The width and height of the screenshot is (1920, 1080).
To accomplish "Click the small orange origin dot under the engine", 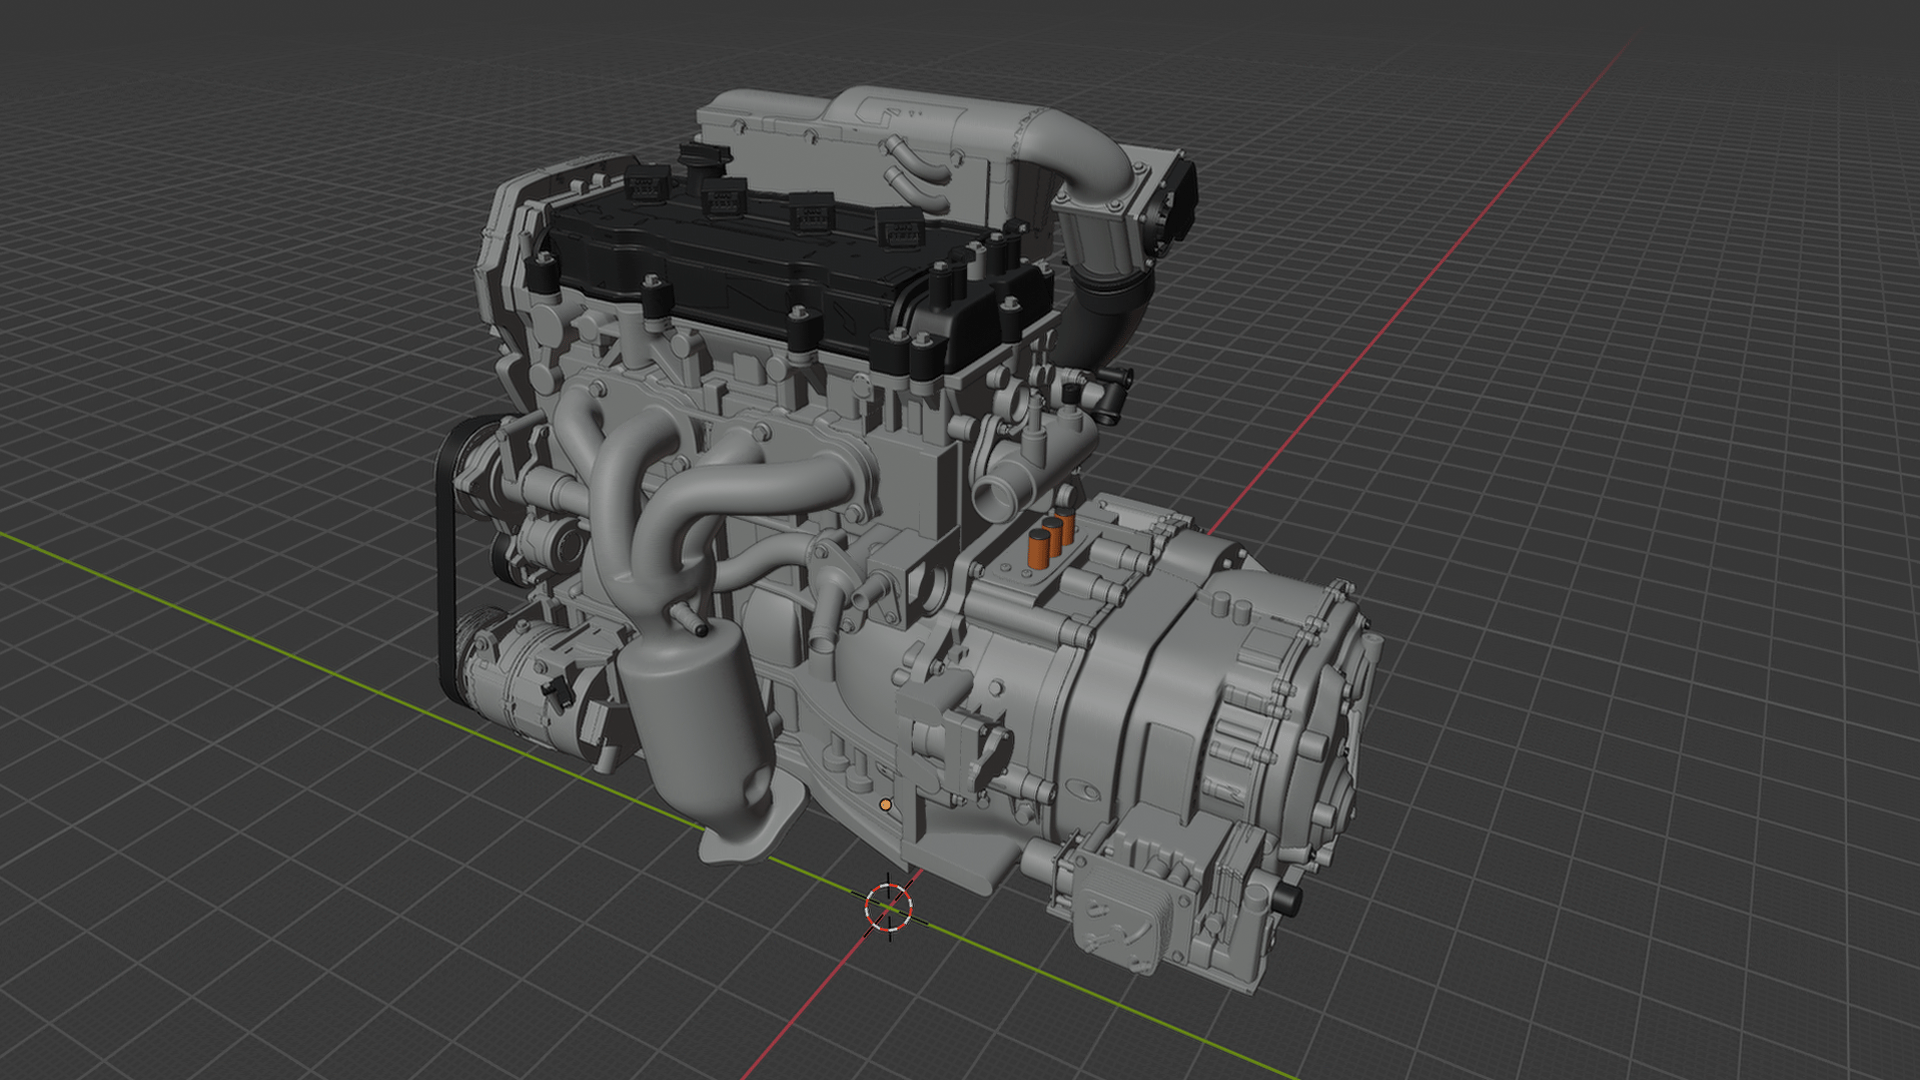I will 886,804.
